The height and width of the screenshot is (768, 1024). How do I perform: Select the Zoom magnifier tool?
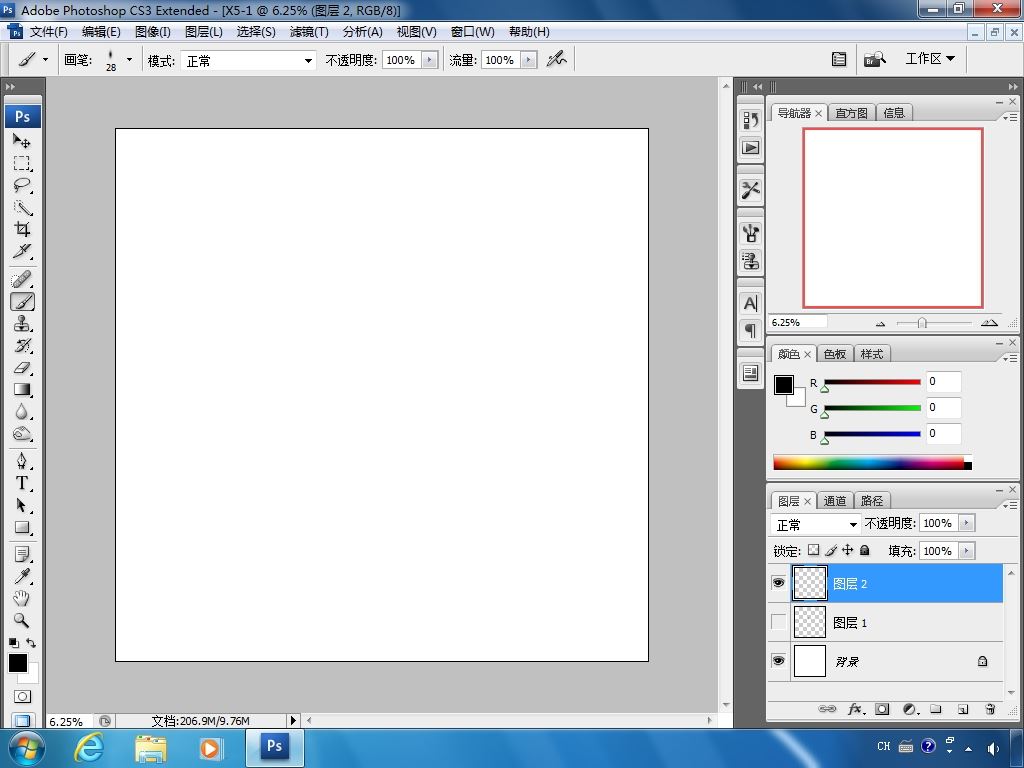tap(22, 620)
